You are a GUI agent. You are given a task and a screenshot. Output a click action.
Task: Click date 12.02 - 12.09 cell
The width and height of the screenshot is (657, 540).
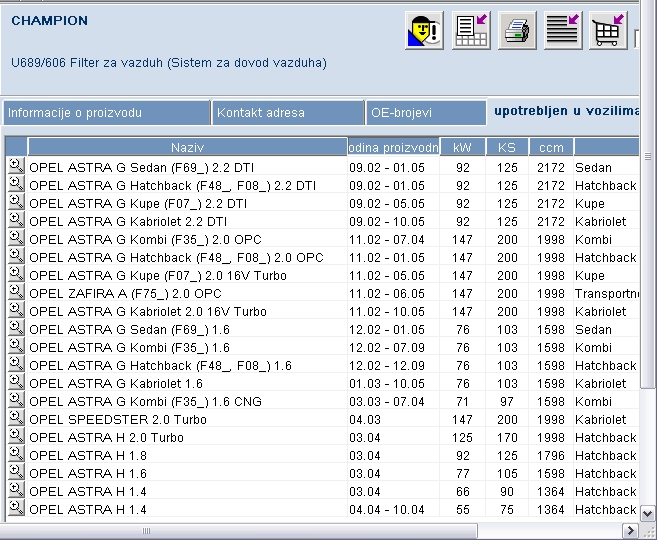[x=387, y=365]
